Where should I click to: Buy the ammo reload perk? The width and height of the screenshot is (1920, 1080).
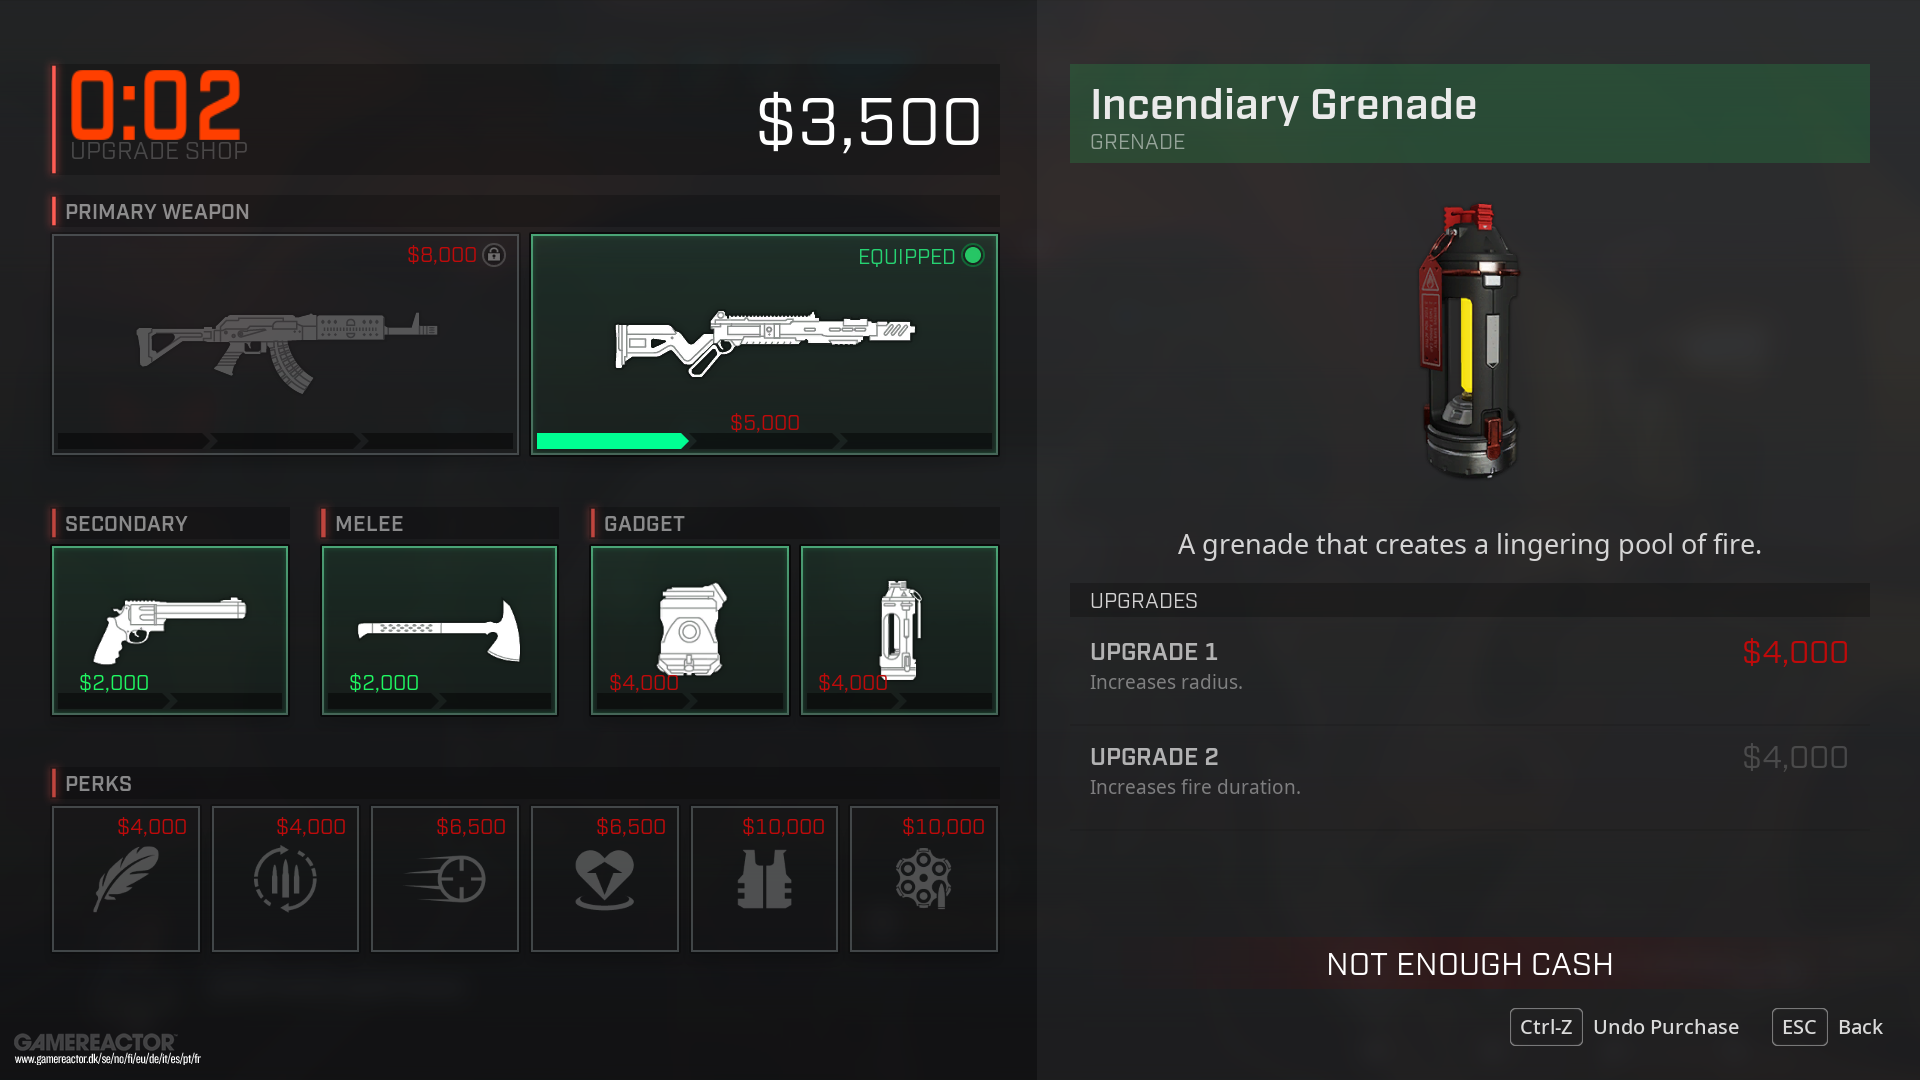[285, 878]
